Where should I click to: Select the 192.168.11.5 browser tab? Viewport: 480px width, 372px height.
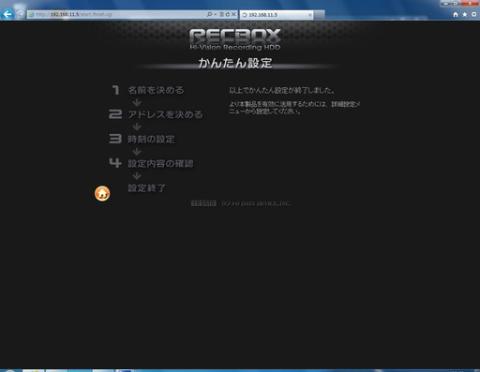pos(276,15)
